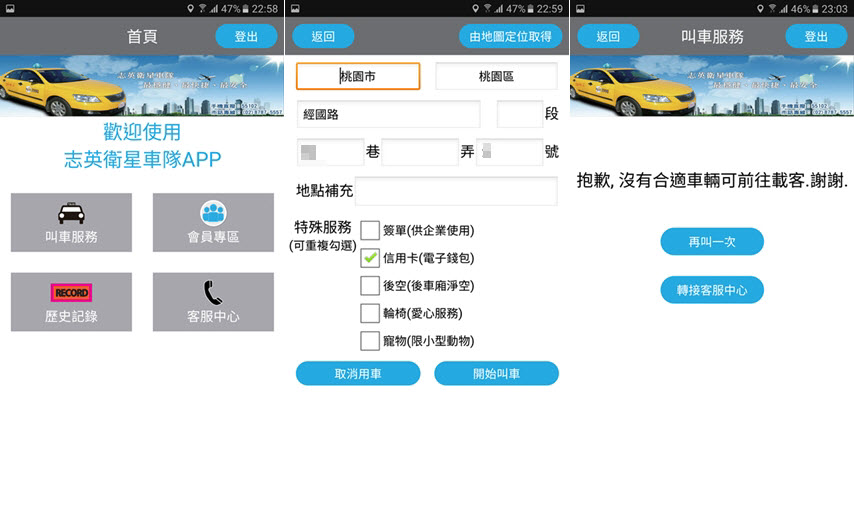Focus the 地點補充 extra location field
The width and height of the screenshot is (854, 505).
[456, 191]
